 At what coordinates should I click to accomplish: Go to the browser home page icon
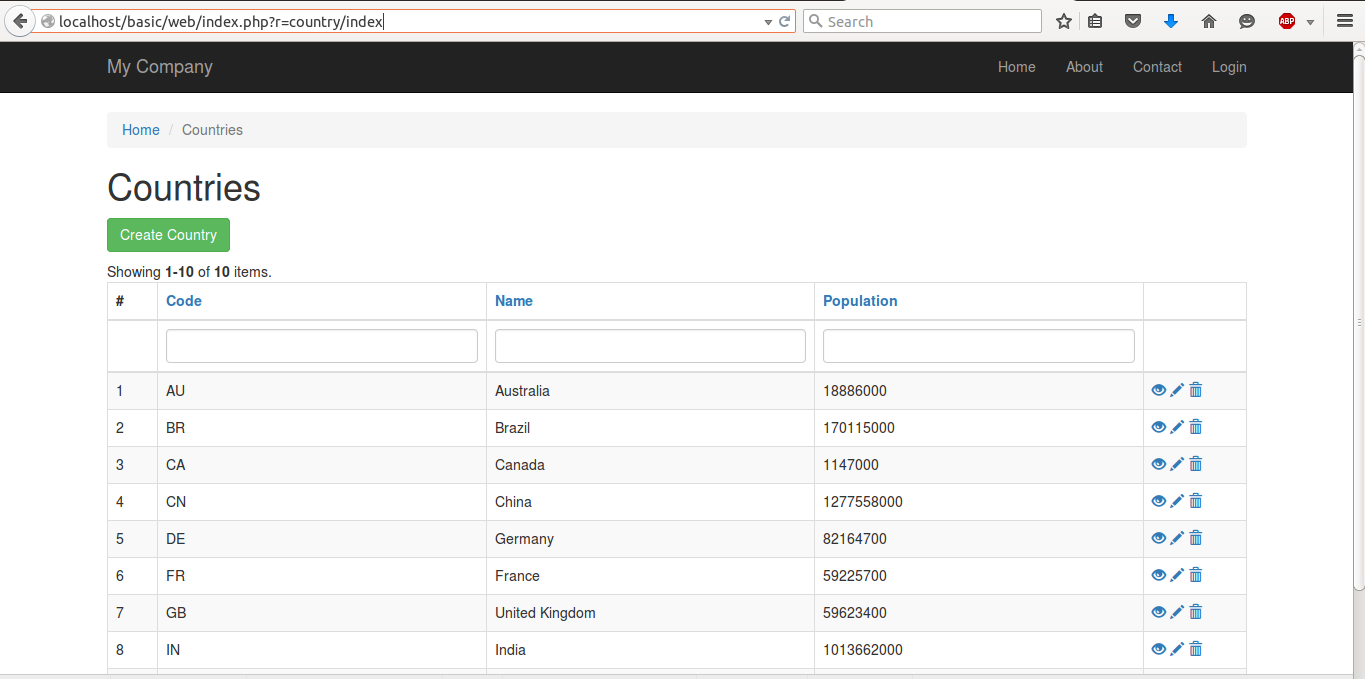pyautogui.click(x=1208, y=21)
